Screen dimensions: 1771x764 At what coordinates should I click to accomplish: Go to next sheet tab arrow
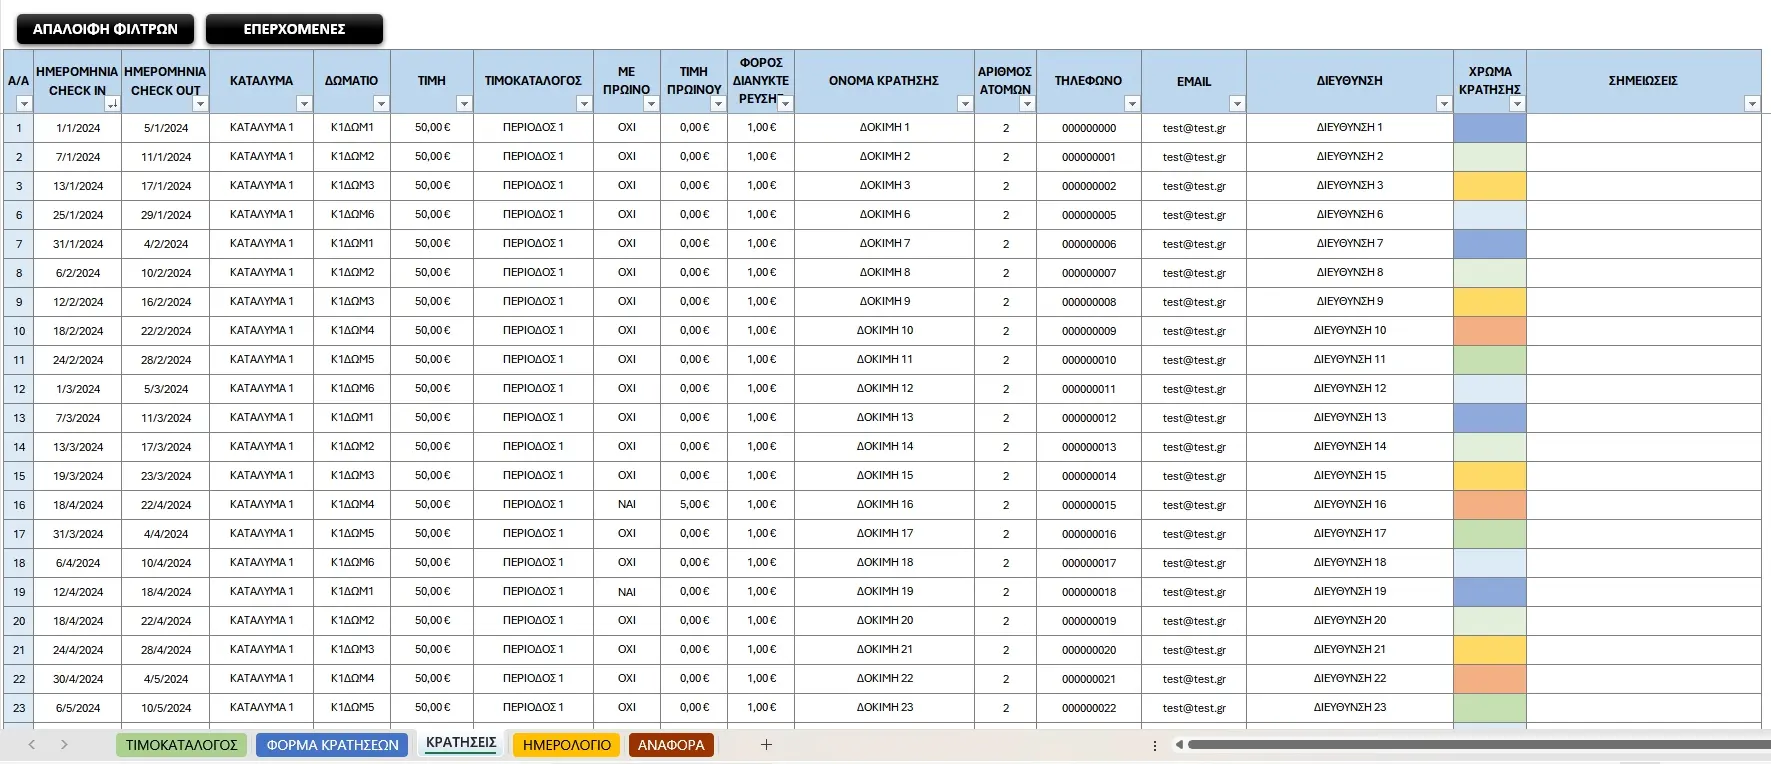(x=64, y=745)
